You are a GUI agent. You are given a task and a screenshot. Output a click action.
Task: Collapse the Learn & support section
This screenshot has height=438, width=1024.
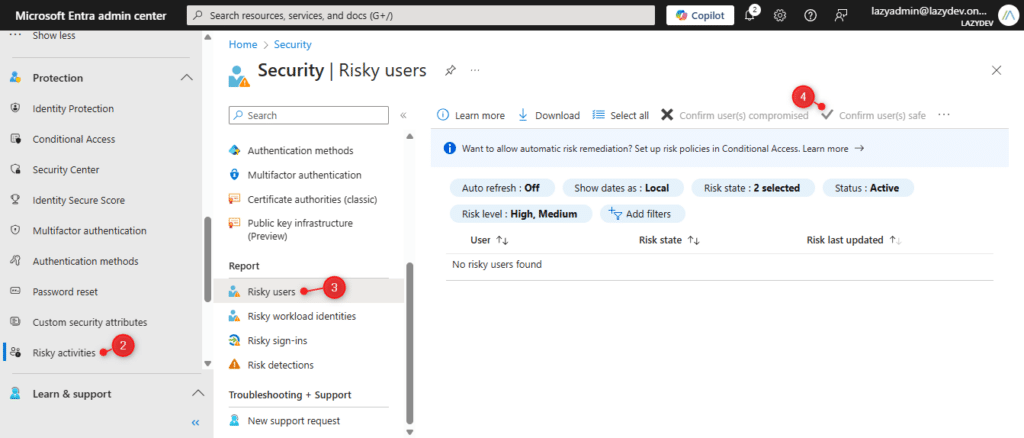click(197, 393)
